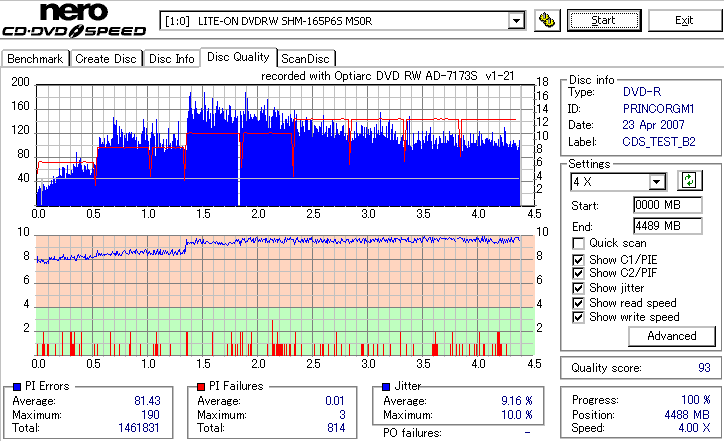Click the disc type DVD-R value
This screenshot has width=724, height=441.
642,91
